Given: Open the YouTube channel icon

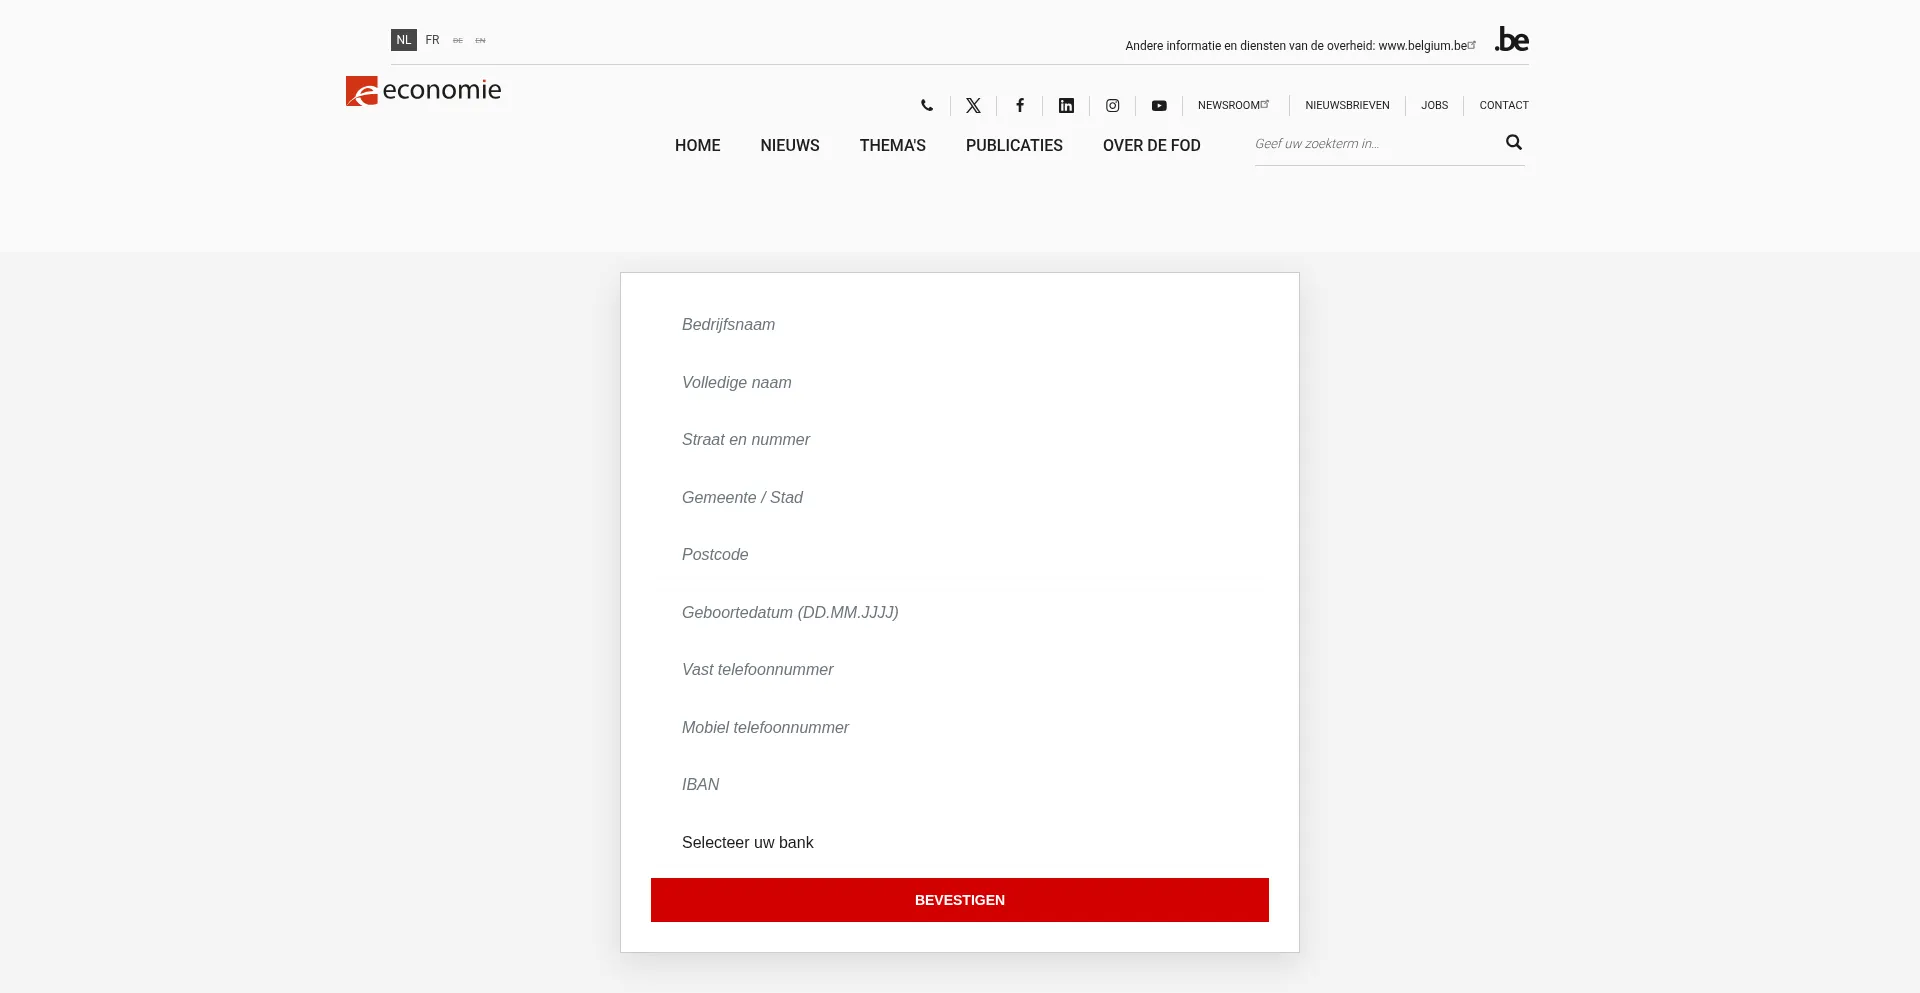Looking at the screenshot, I should point(1159,105).
